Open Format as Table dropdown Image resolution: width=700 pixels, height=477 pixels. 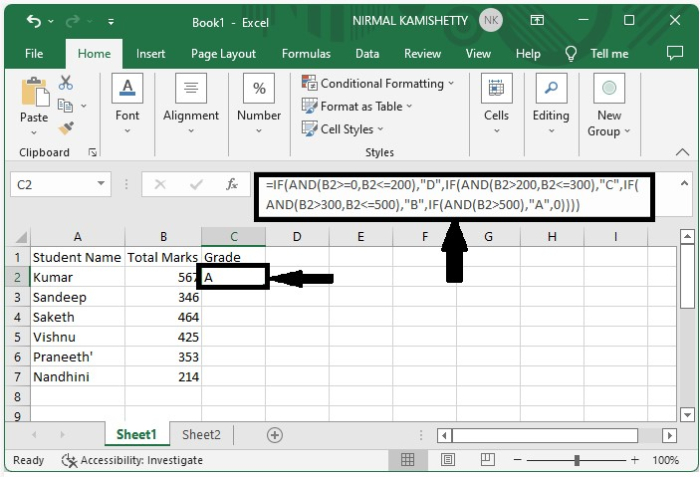(357, 106)
